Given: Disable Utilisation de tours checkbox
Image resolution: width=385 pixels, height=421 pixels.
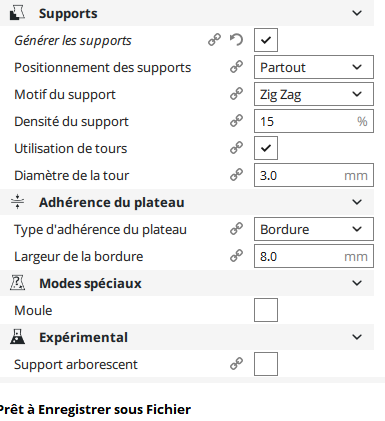Looking at the screenshot, I should [x=266, y=148].
